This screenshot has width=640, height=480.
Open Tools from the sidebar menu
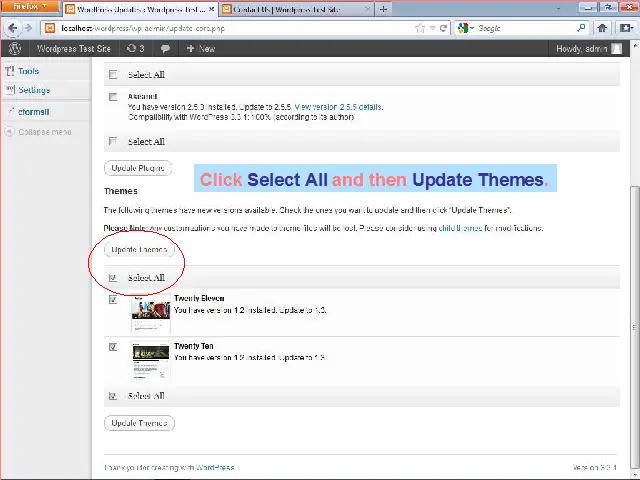coord(28,71)
